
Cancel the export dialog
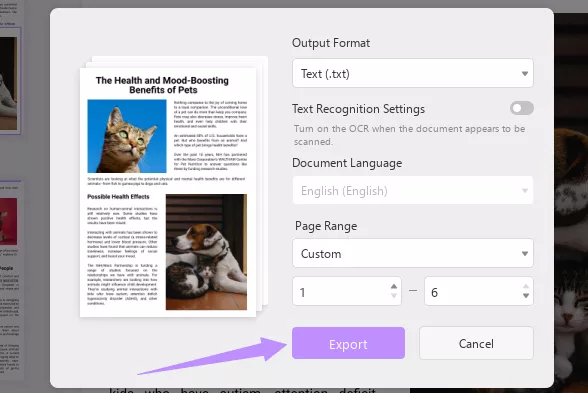pos(476,343)
